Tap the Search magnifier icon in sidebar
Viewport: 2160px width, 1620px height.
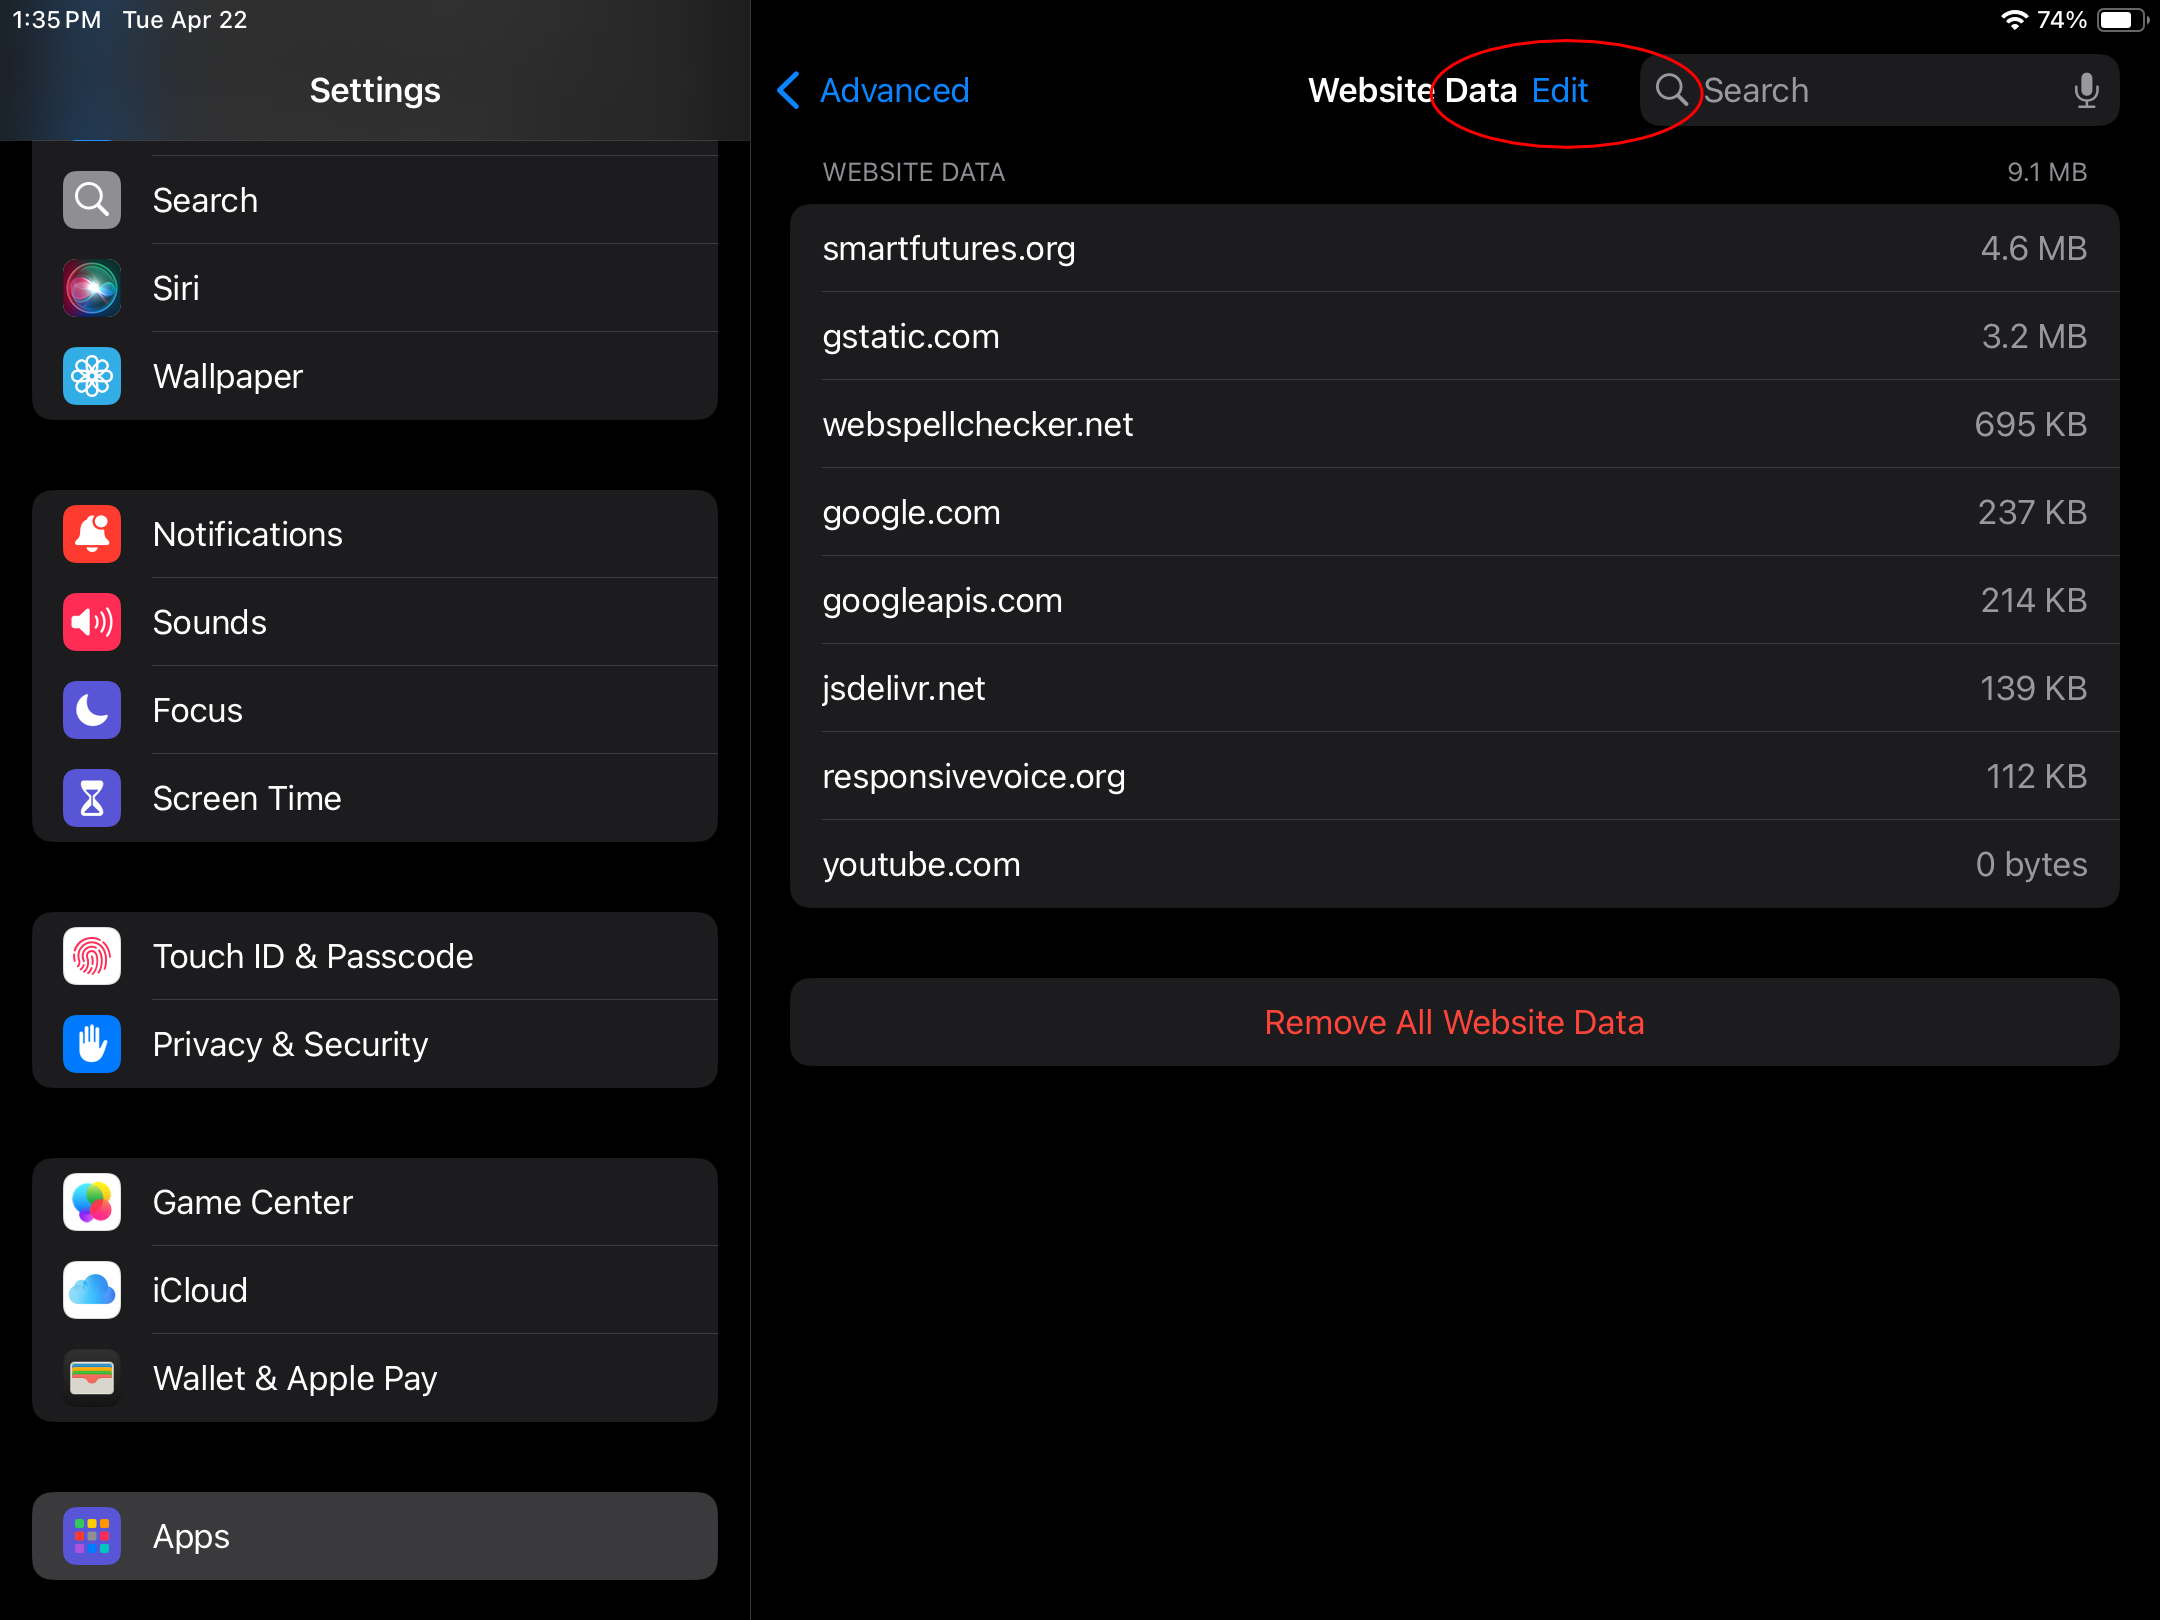[92, 200]
